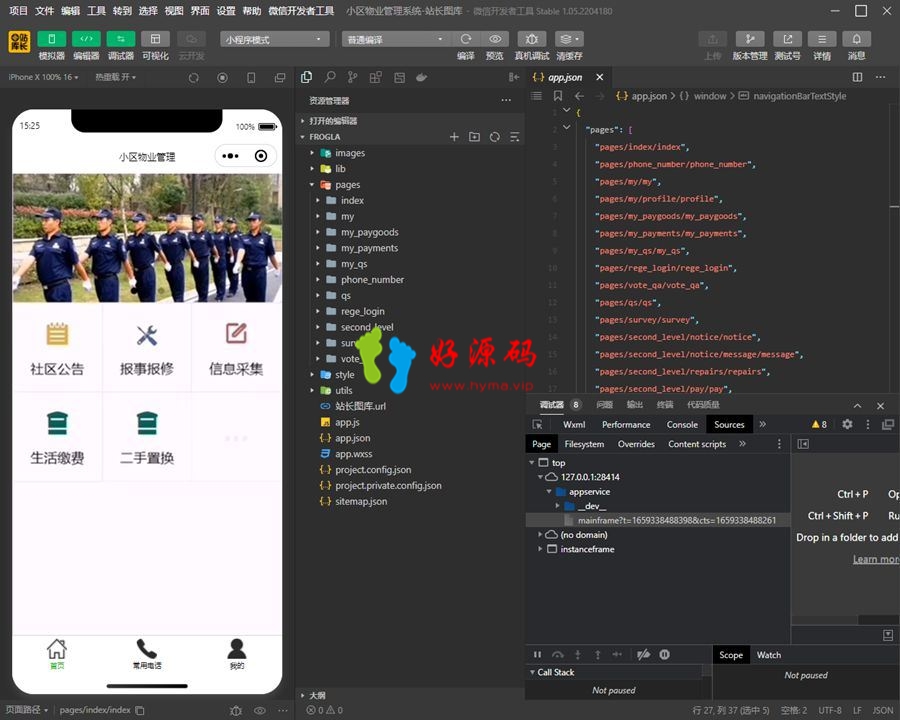Open the 工具 menu
Image resolution: width=900 pixels, height=720 pixels.
(96, 10)
